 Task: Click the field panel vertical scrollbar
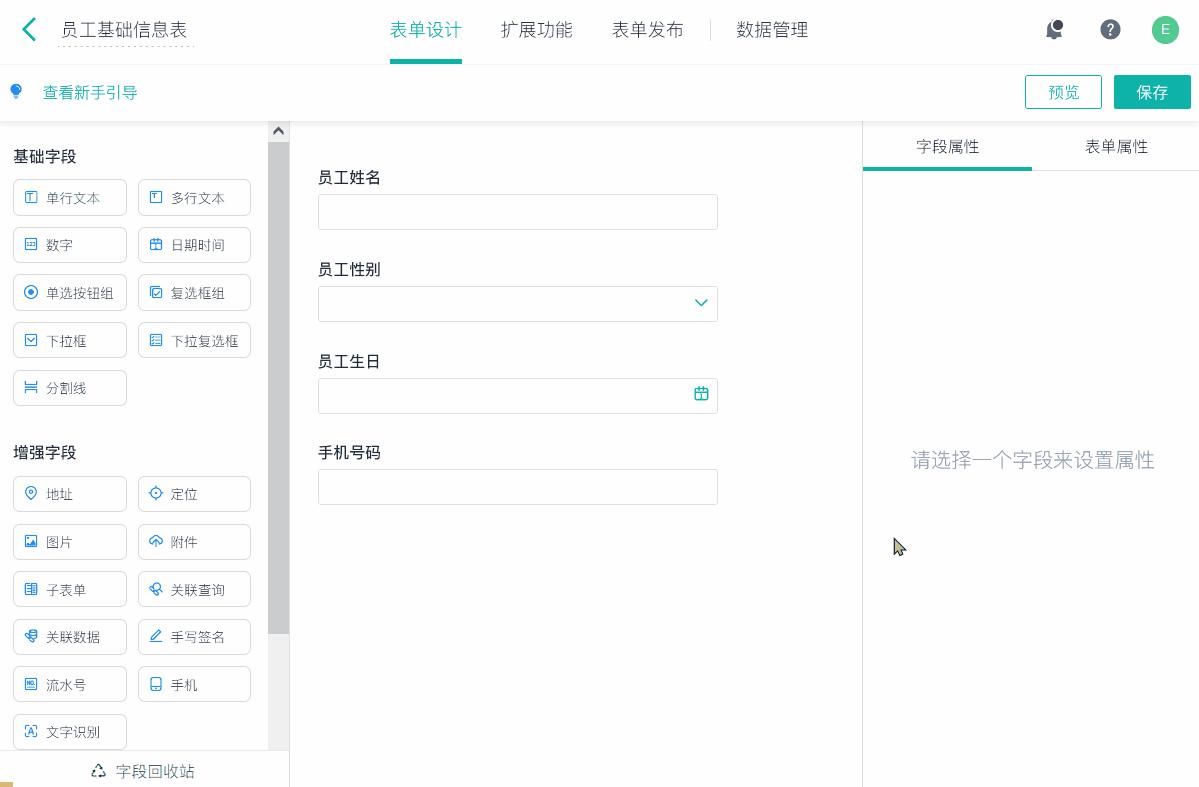pyautogui.click(x=278, y=388)
